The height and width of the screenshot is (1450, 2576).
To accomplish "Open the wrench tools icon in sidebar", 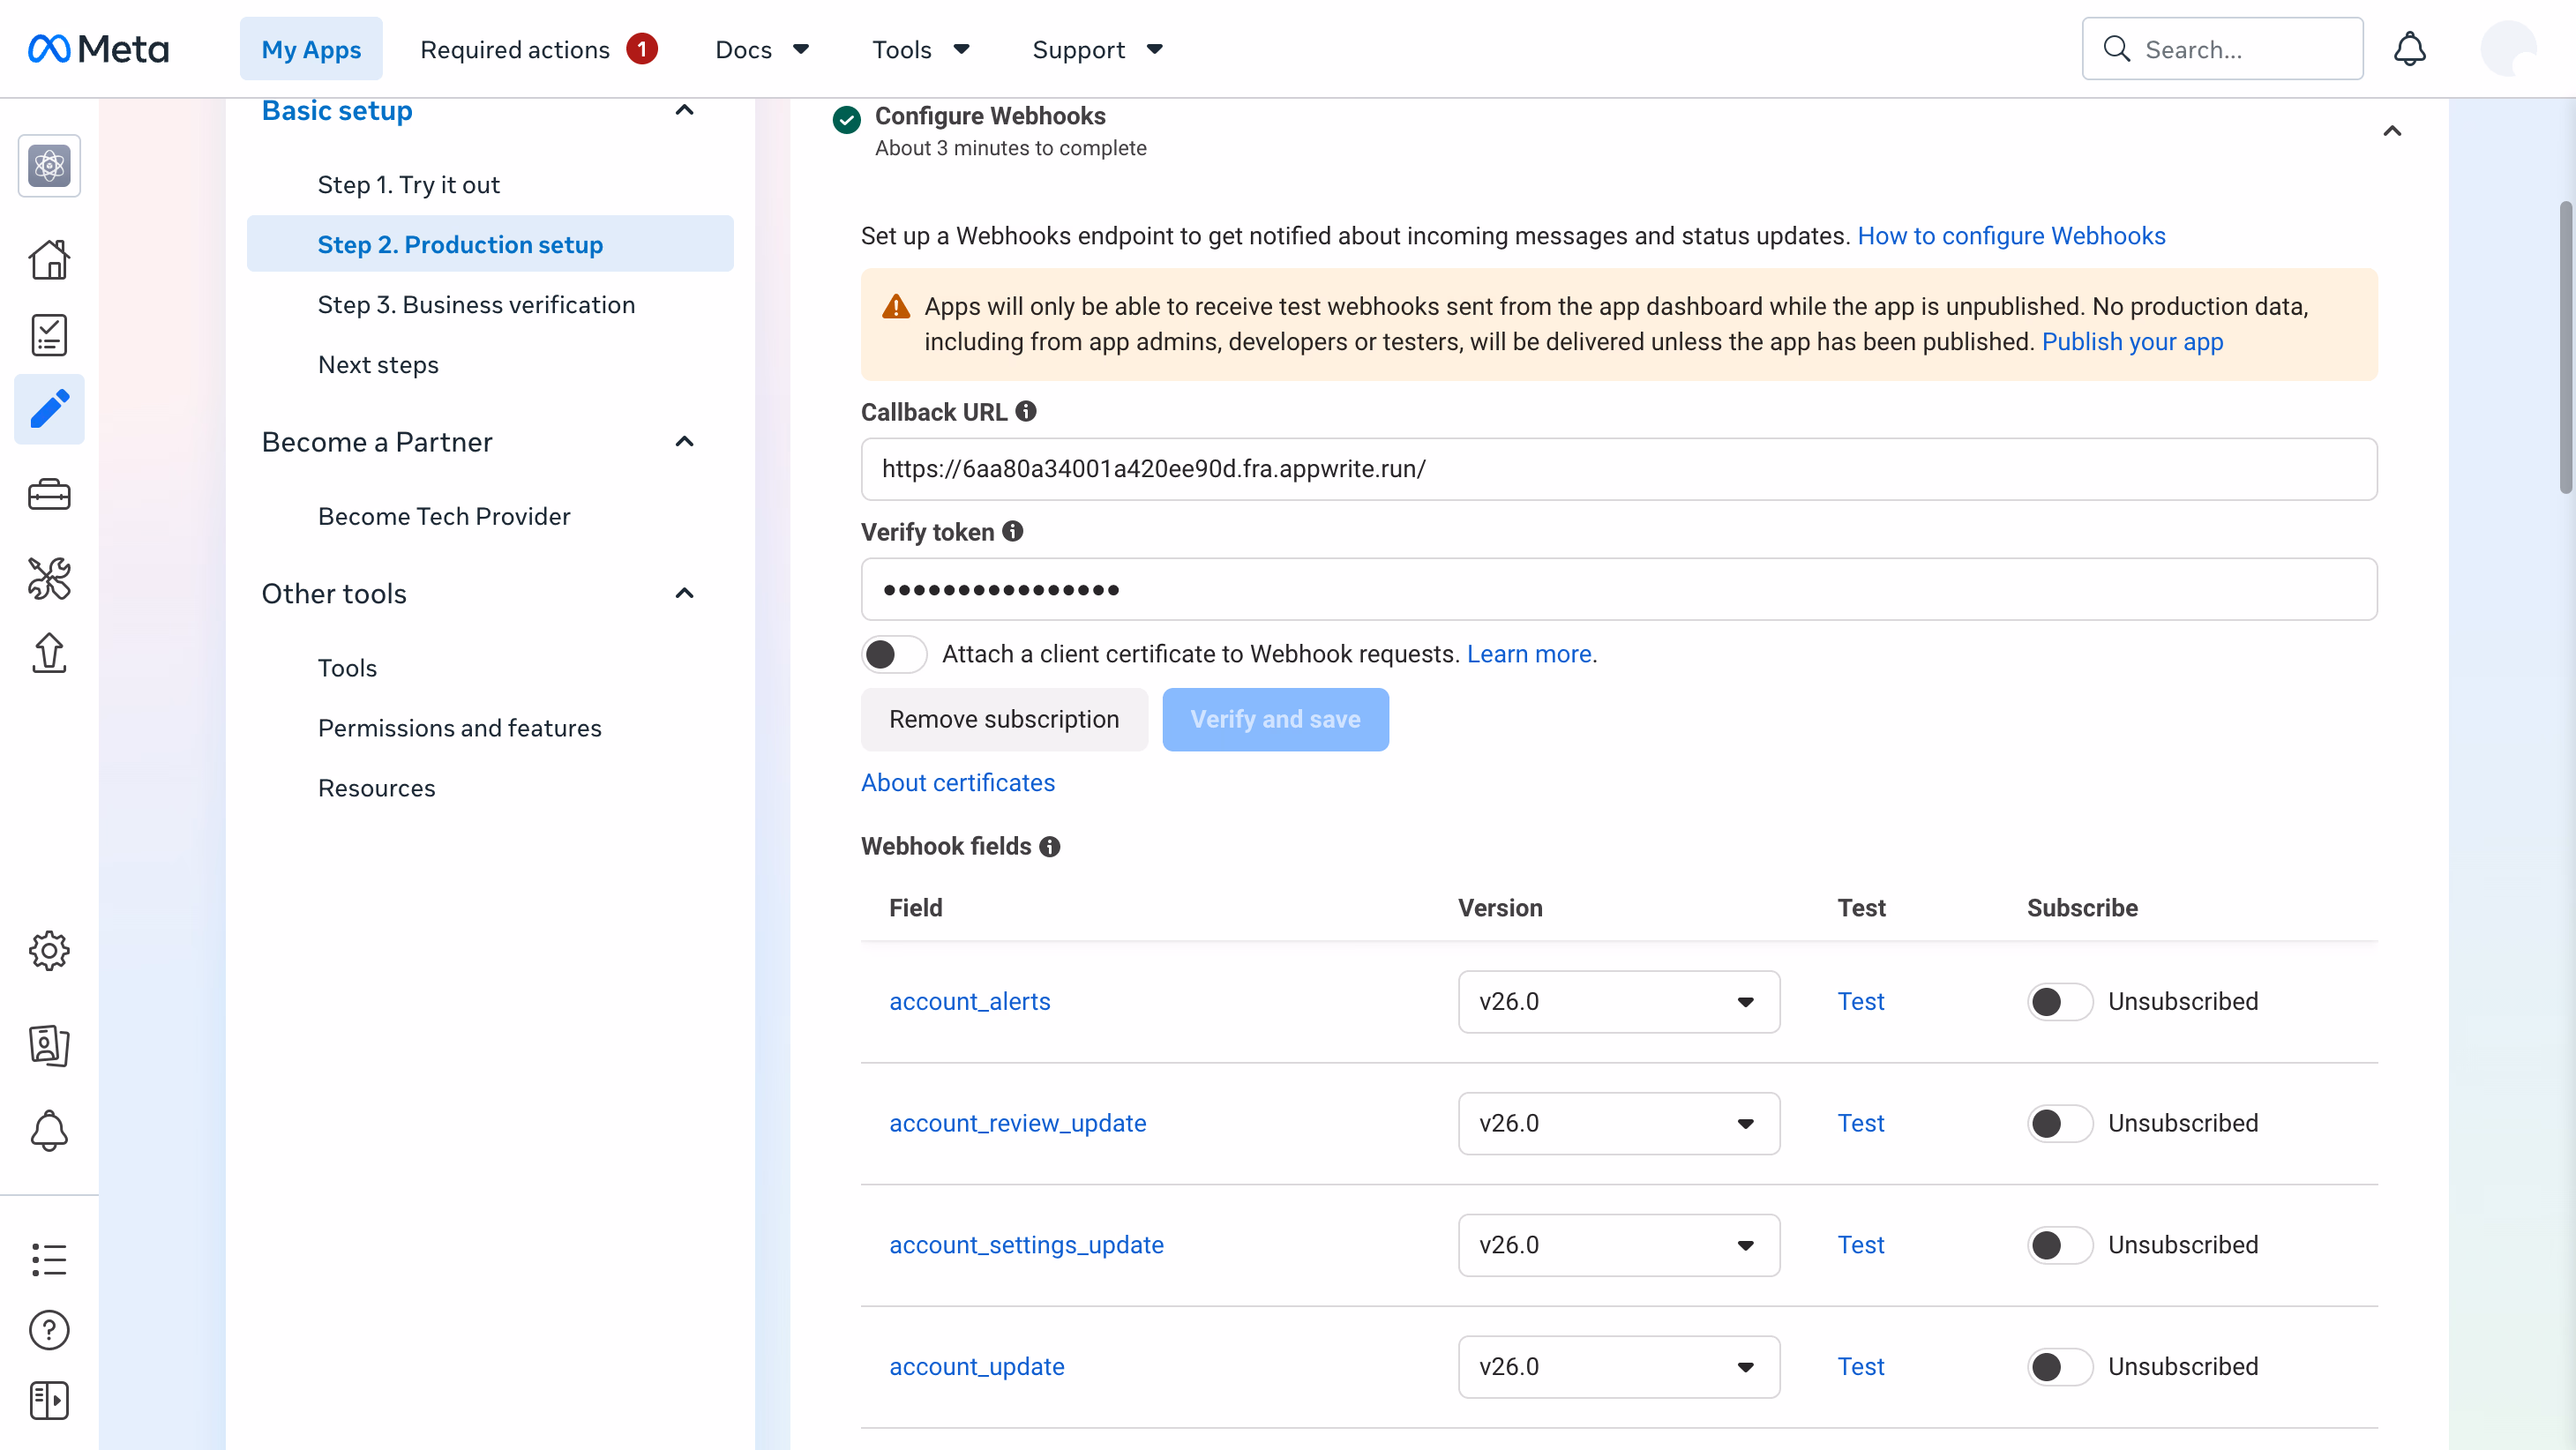I will coord(49,578).
